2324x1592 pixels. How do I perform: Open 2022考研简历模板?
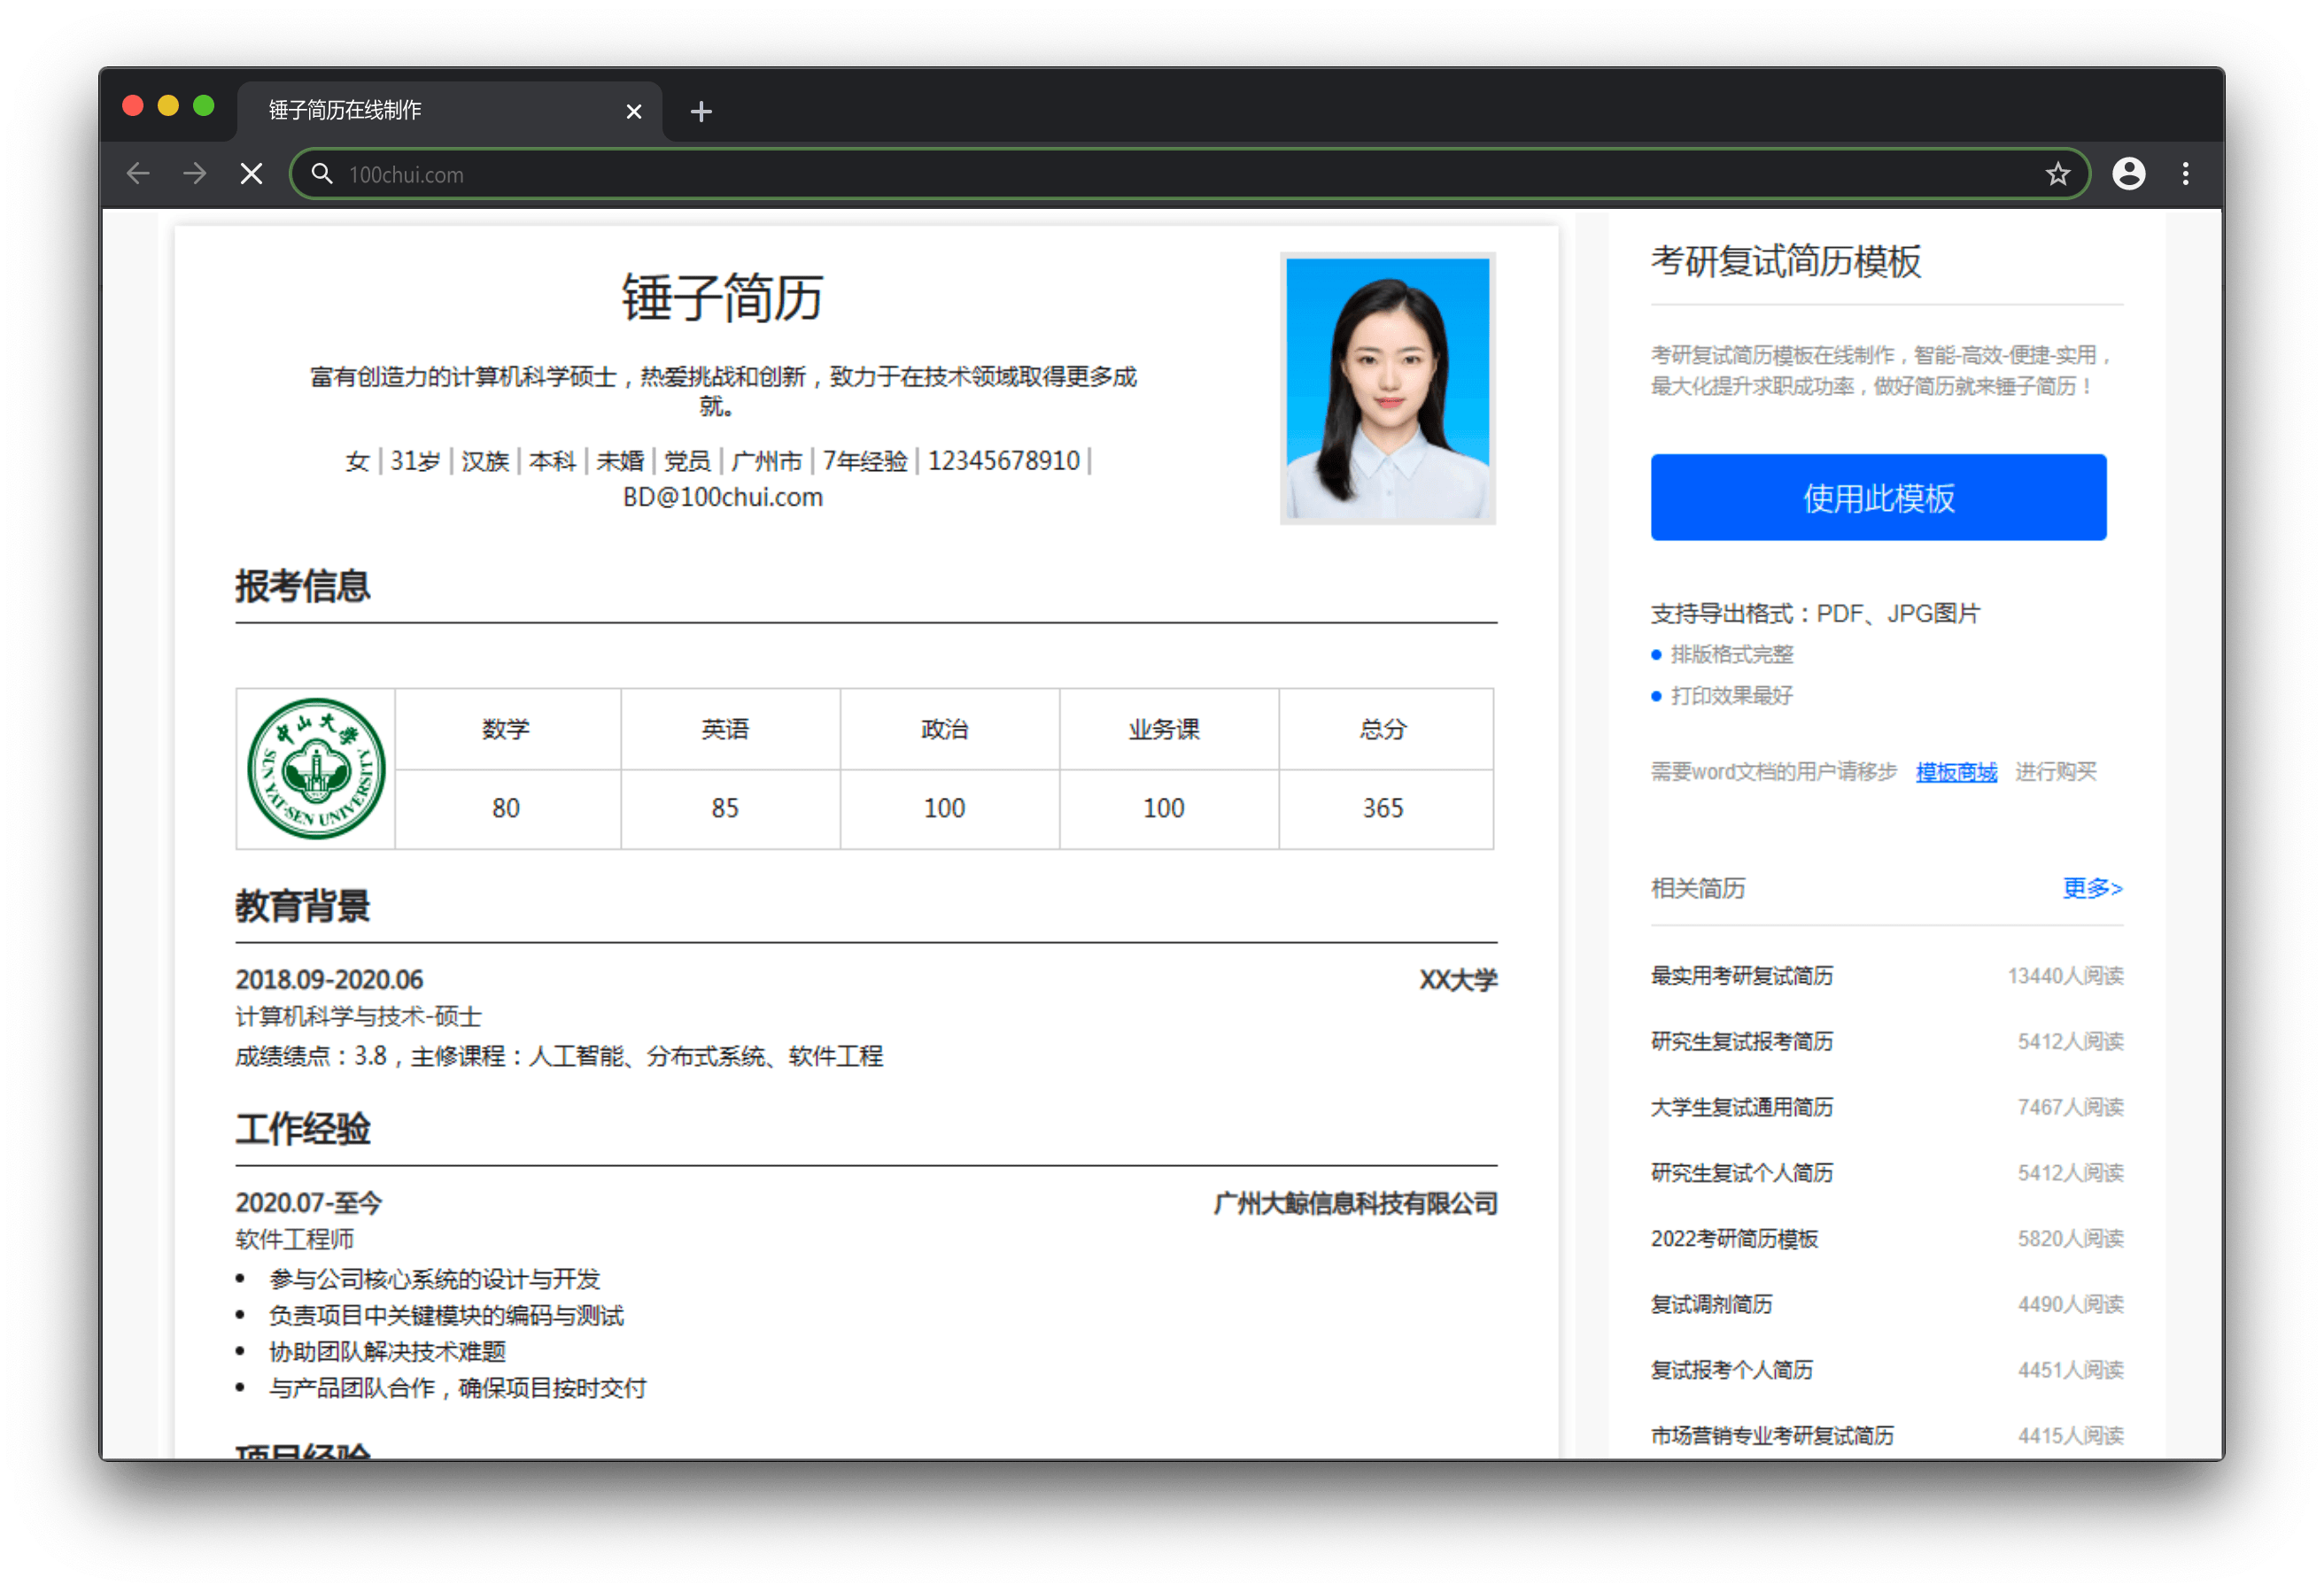[x=1734, y=1238]
